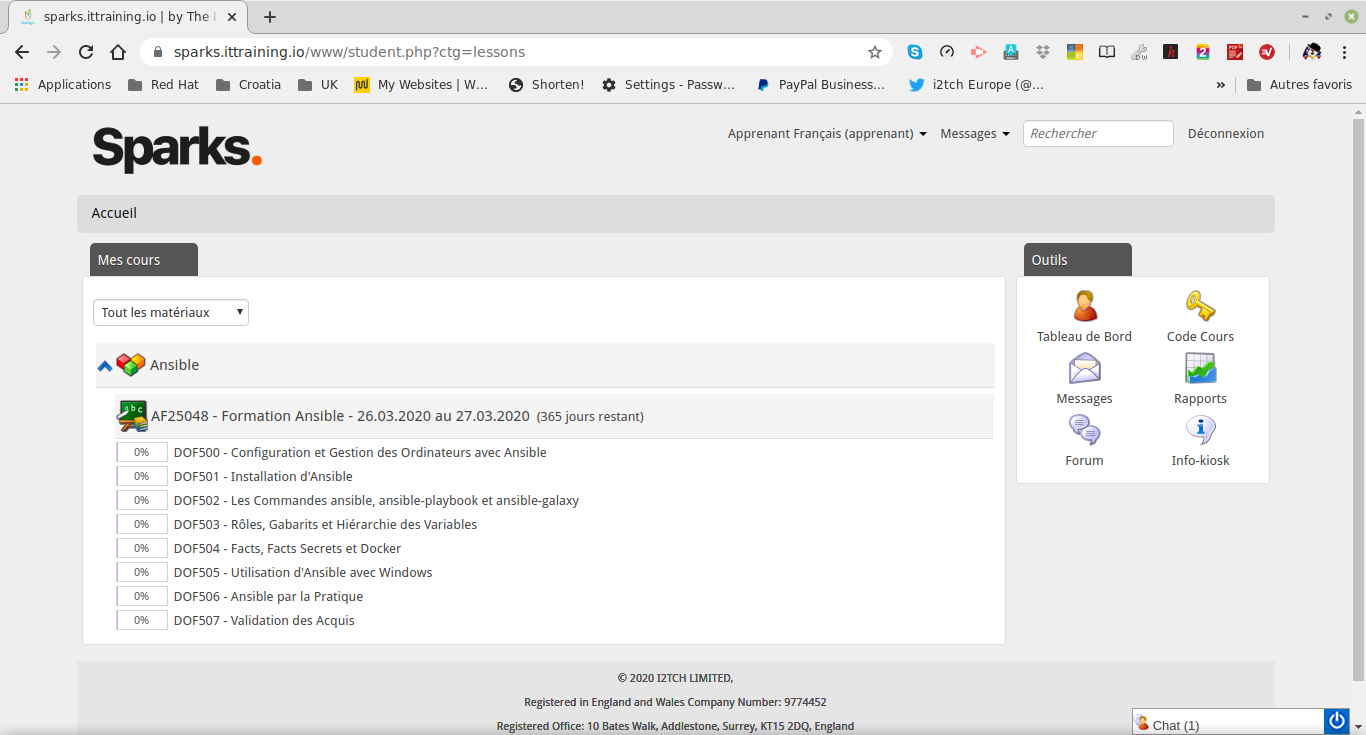Open the My Websites bookmark
Image resolution: width=1366 pixels, height=735 pixels.
coord(421,85)
